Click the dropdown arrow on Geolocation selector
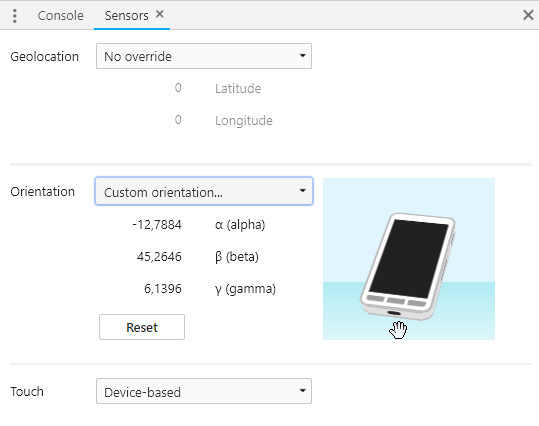Image resolution: width=539 pixels, height=426 pixels. tap(302, 56)
